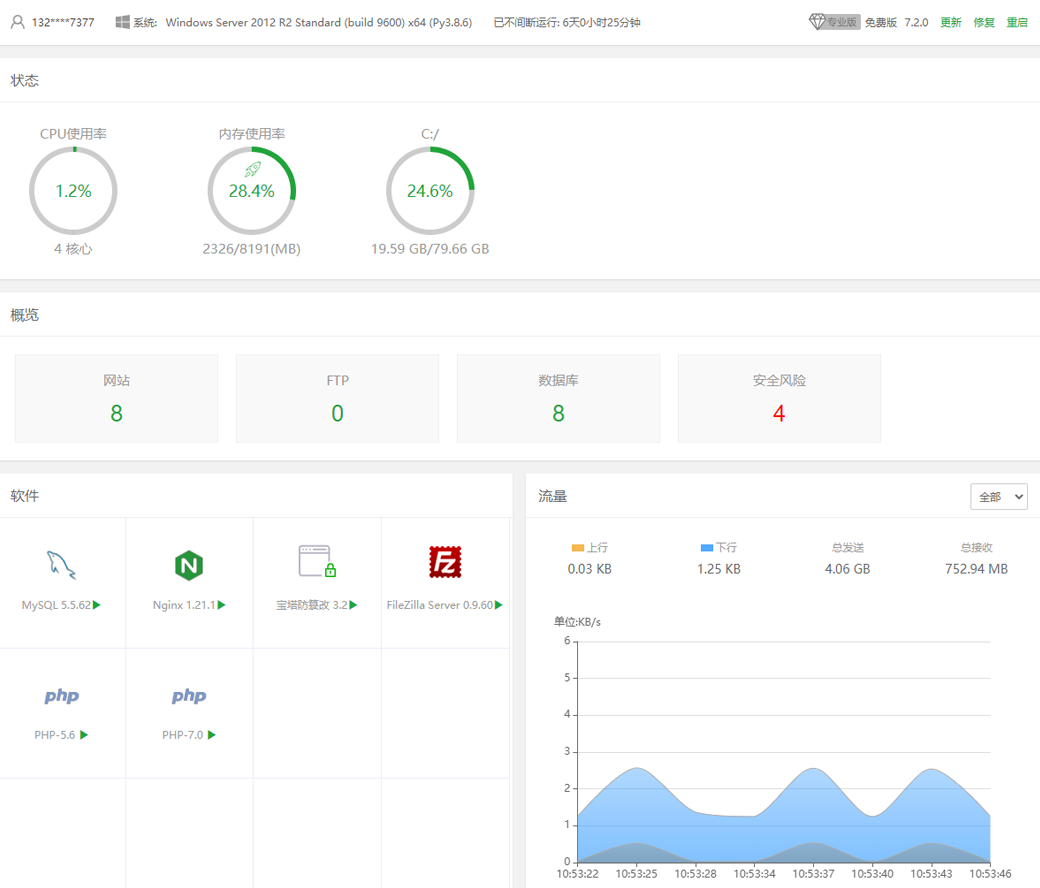Open the 网站 overview card

point(116,398)
